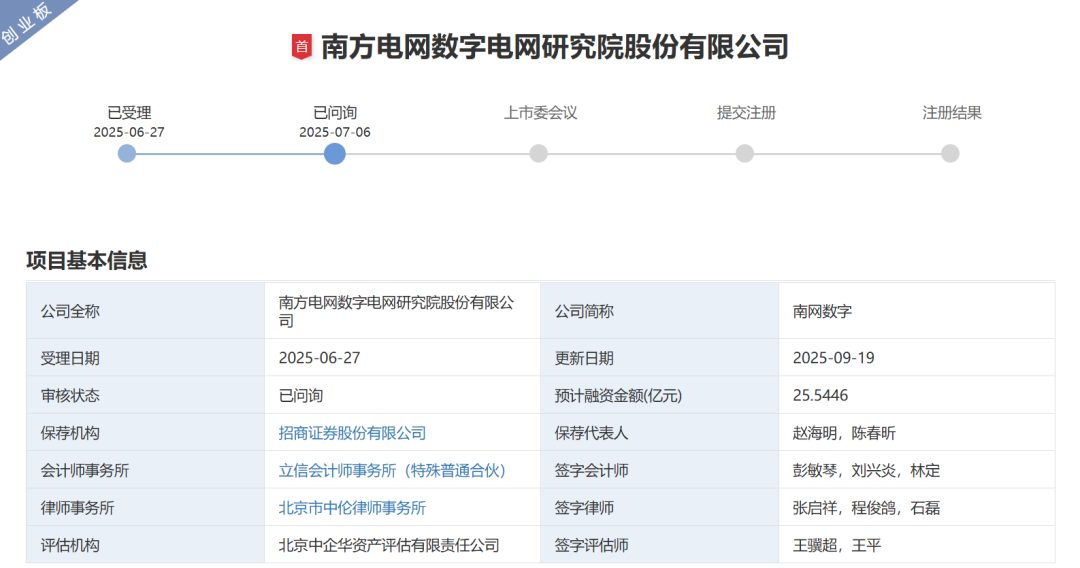Click the red 首 badge icon
The image size is (1080, 568).
click(x=302, y=47)
